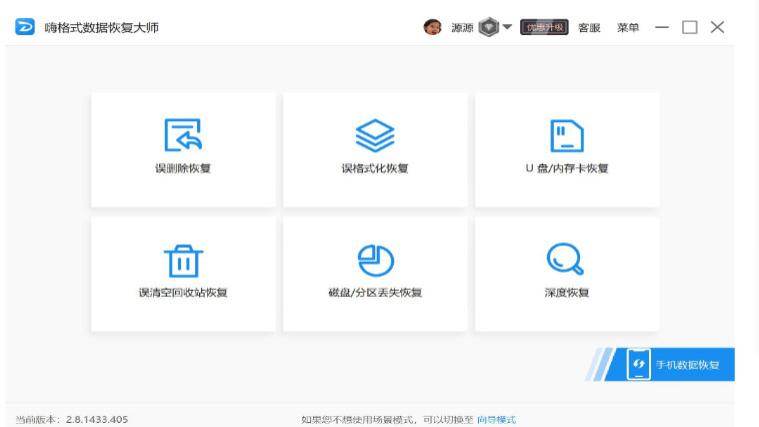Viewport: 759px width, 427px height.
Task: Start 深度恢复 magnifier icon
Action: (x=565, y=259)
